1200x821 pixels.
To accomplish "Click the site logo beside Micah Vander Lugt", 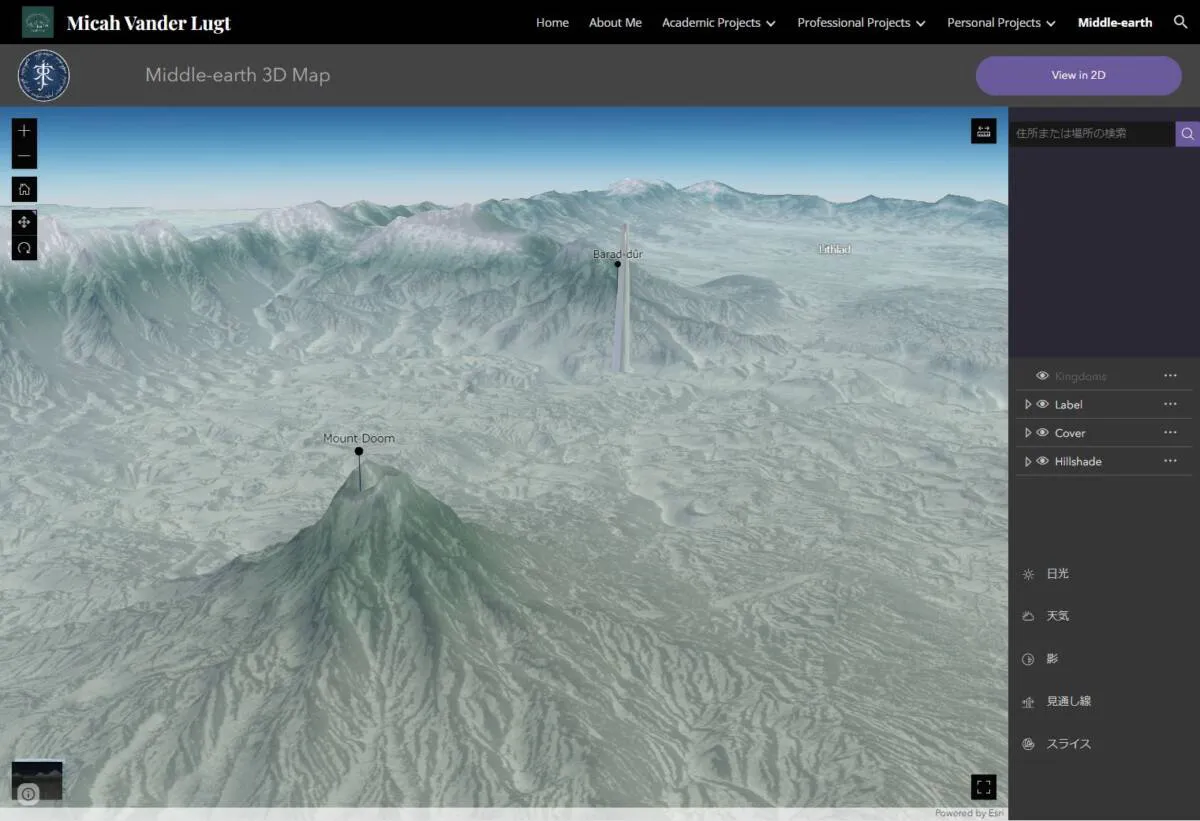I will pos(38,22).
